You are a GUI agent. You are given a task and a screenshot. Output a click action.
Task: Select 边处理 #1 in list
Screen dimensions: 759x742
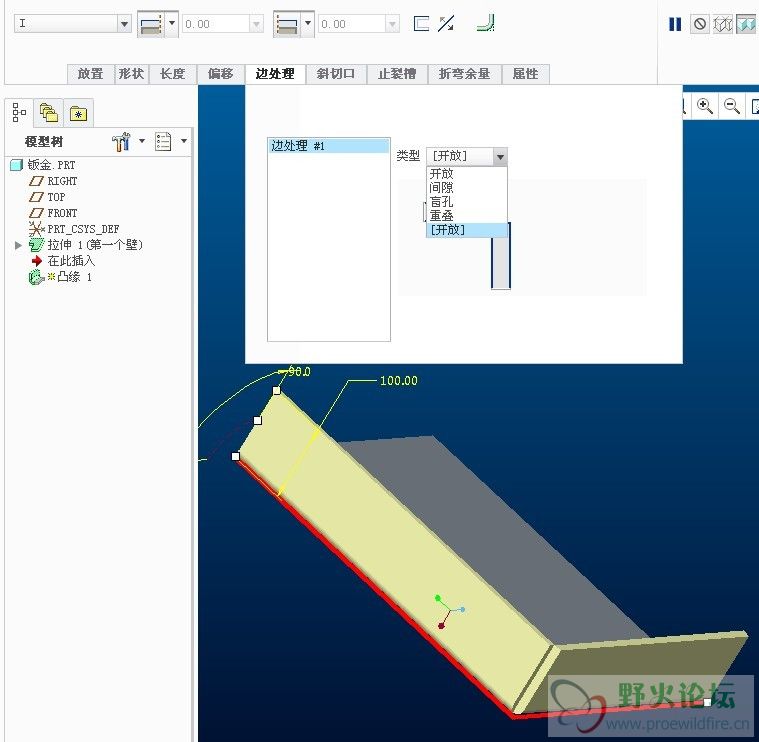point(329,146)
